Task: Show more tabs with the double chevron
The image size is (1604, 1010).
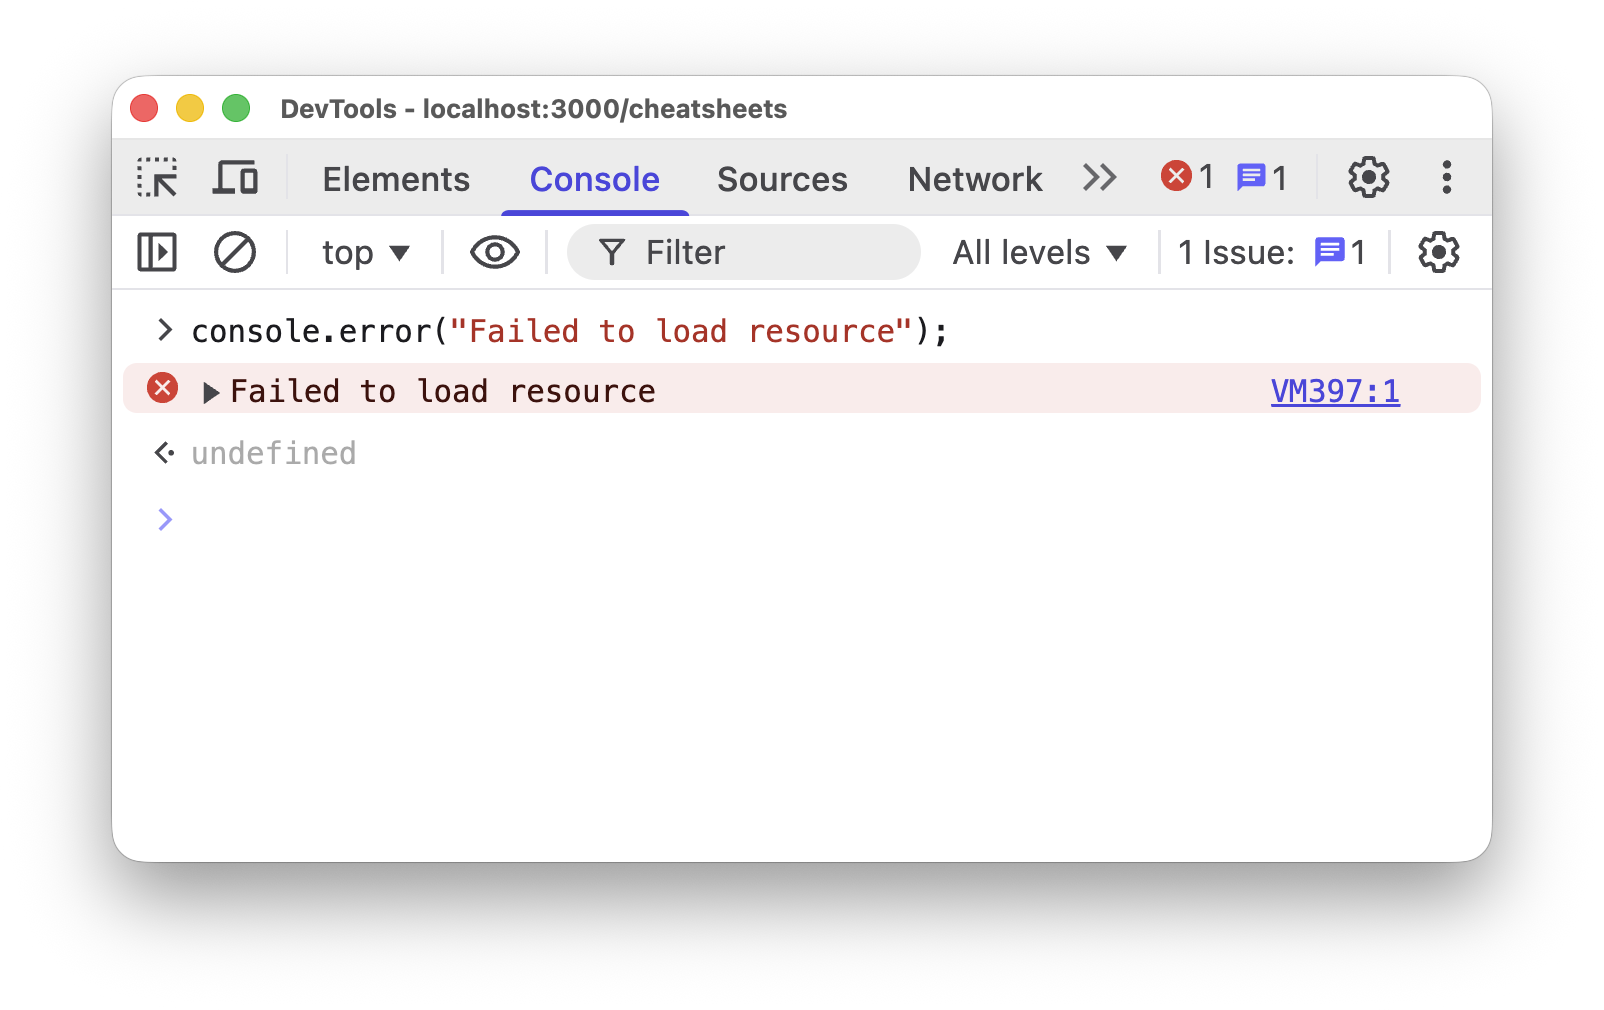Action: point(1099,178)
